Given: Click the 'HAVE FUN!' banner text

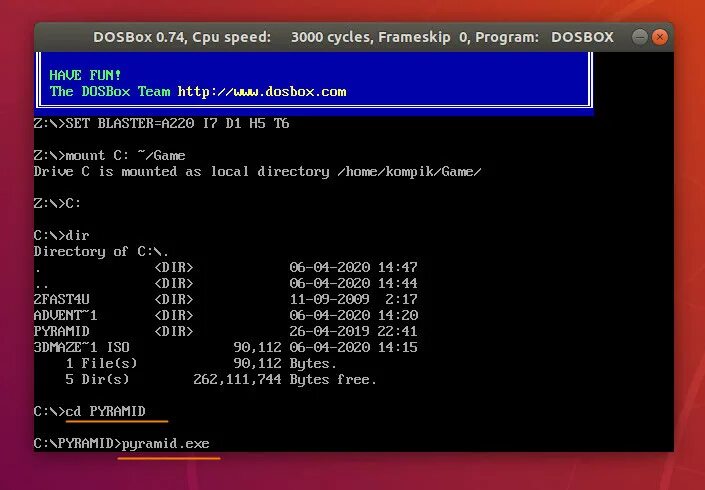Looking at the screenshot, I should [85, 75].
